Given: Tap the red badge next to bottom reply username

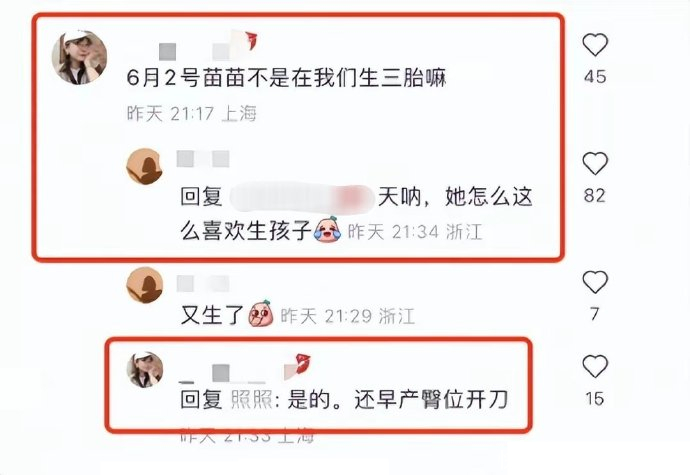Looking at the screenshot, I should tap(300, 365).
